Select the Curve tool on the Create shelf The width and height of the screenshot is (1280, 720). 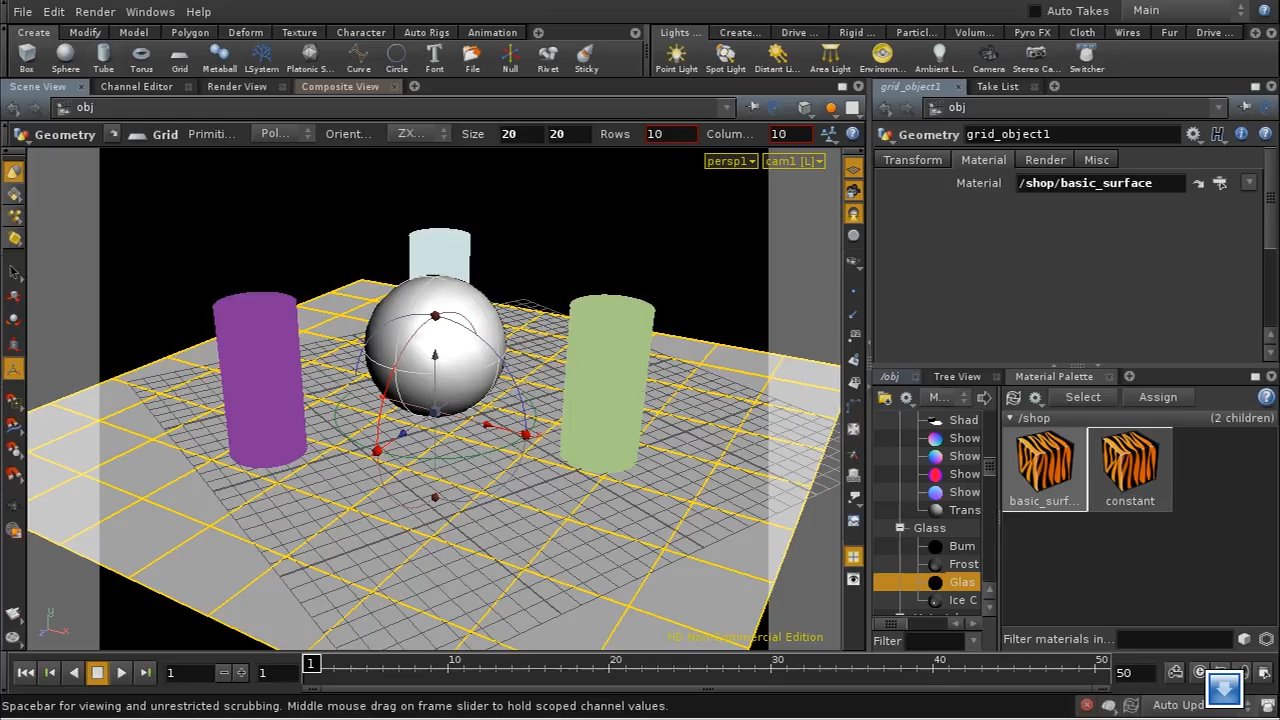point(358,57)
